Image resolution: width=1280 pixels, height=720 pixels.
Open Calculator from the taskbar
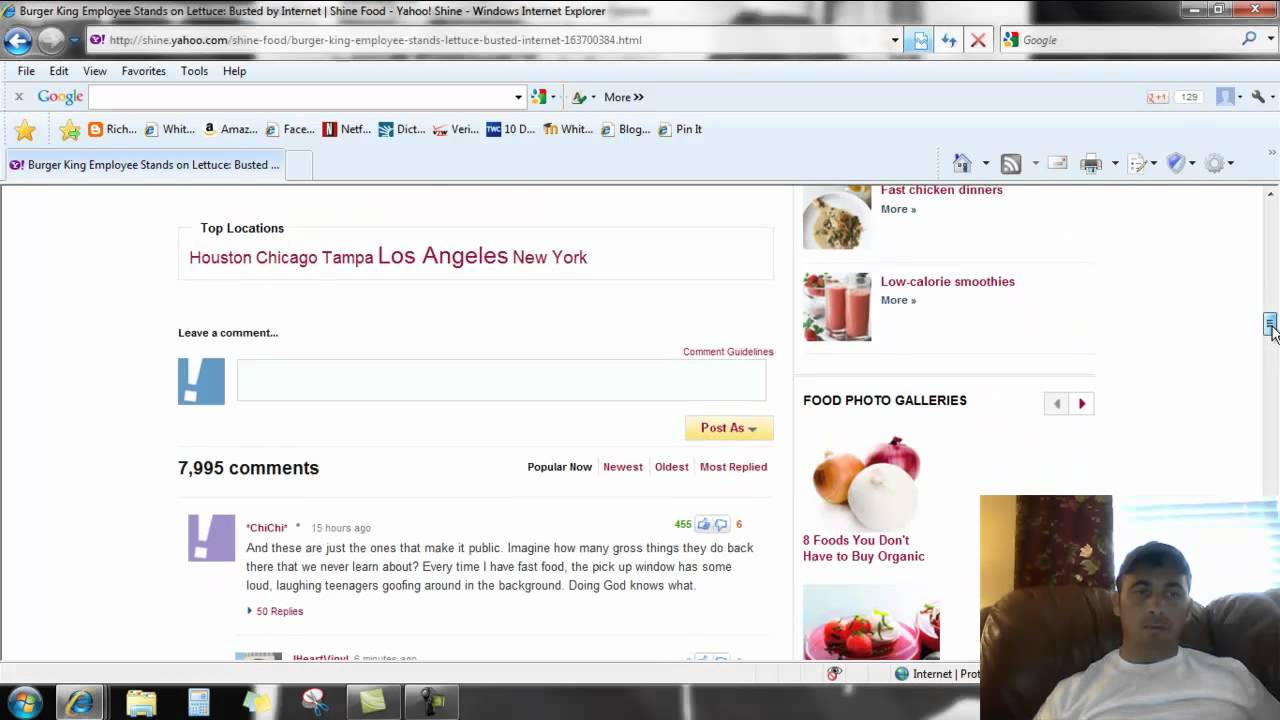pyautogui.click(x=199, y=702)
